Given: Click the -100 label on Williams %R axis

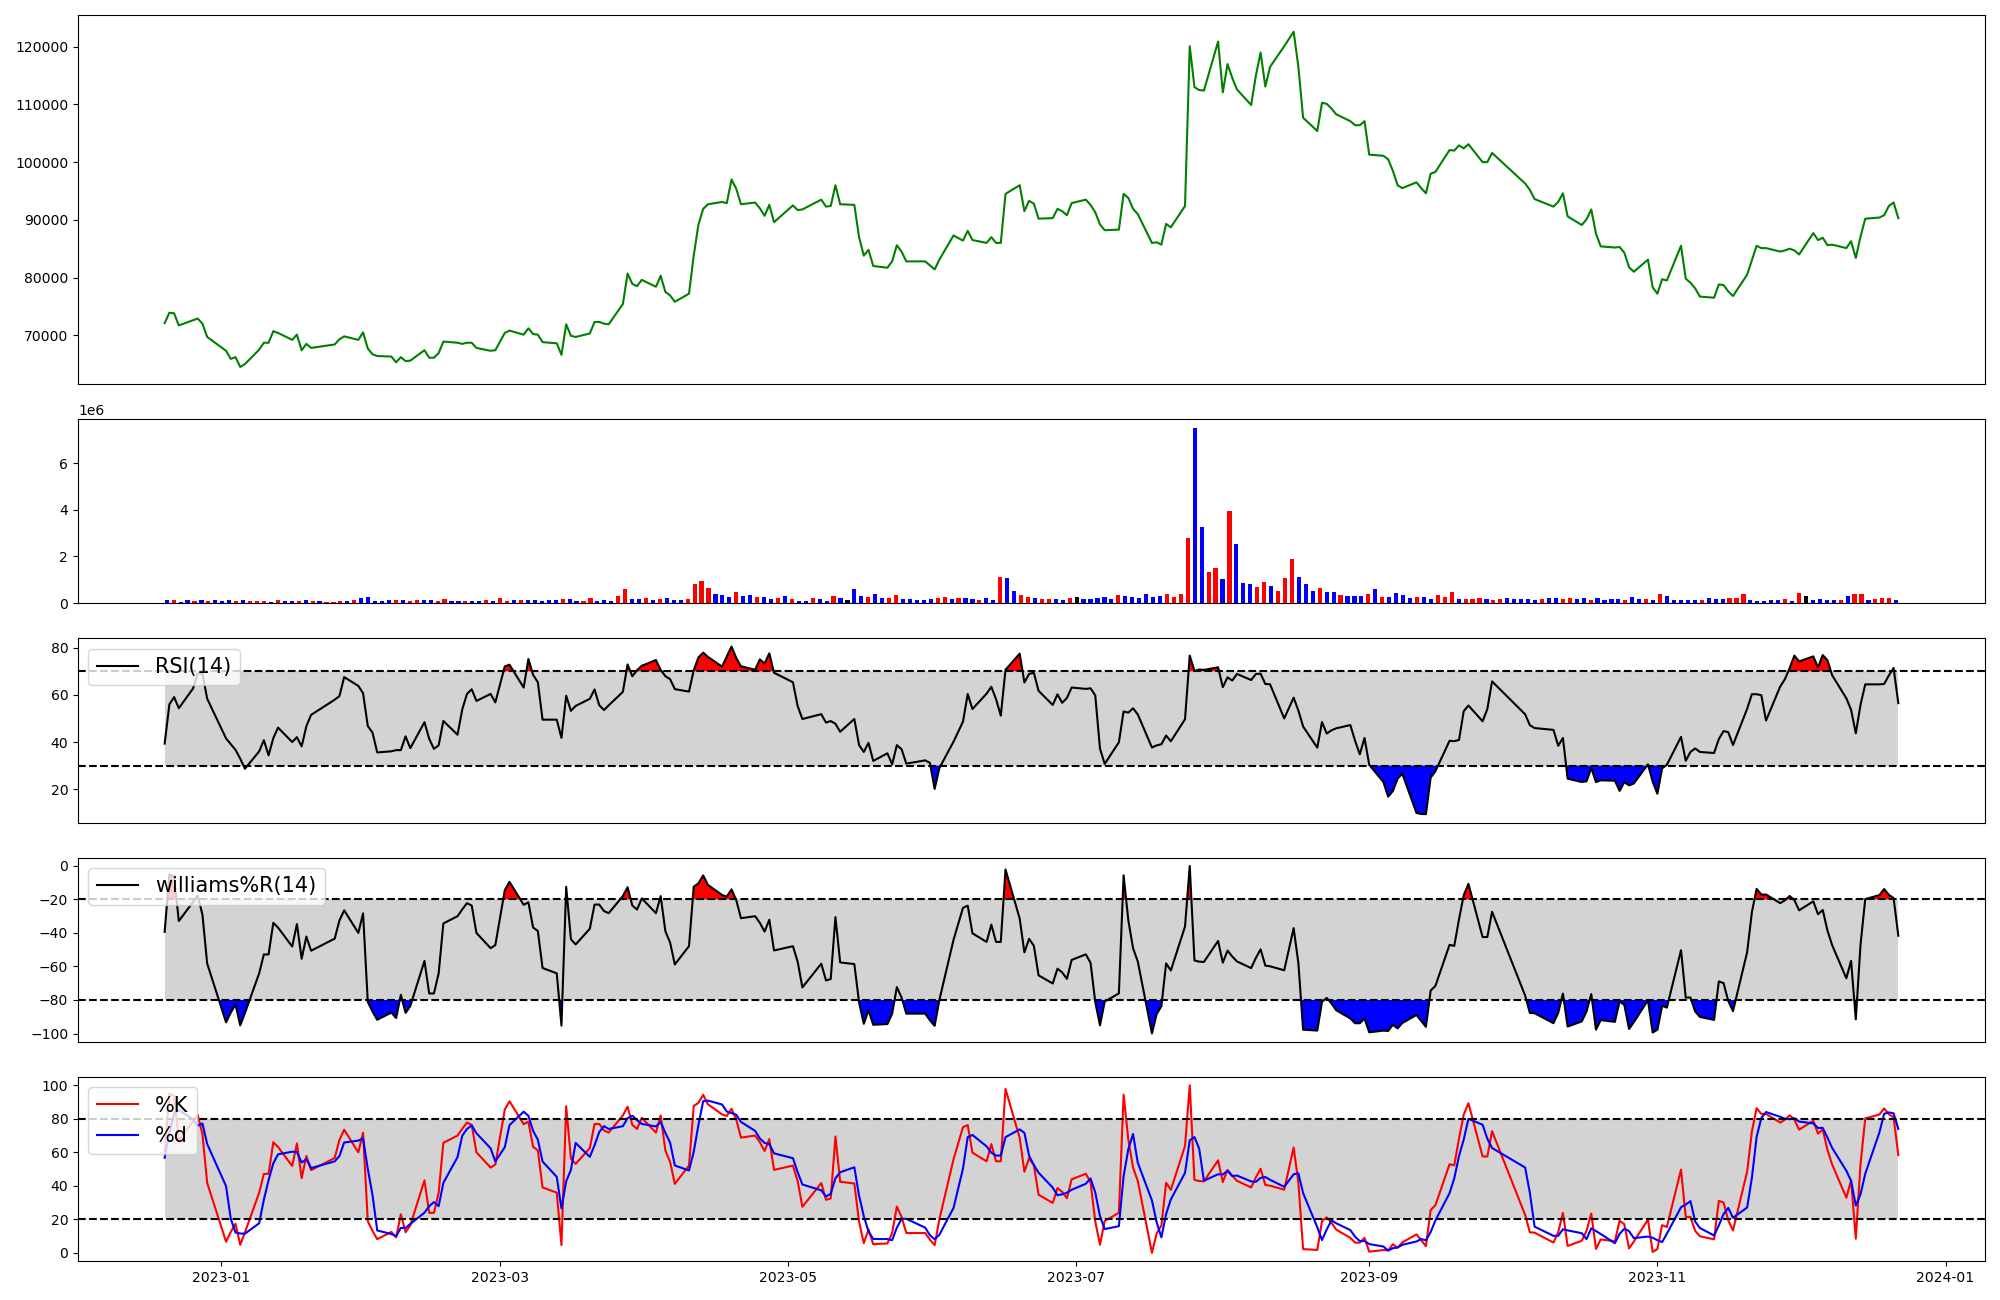Looking at the screenshot, I should [48, 1034].
